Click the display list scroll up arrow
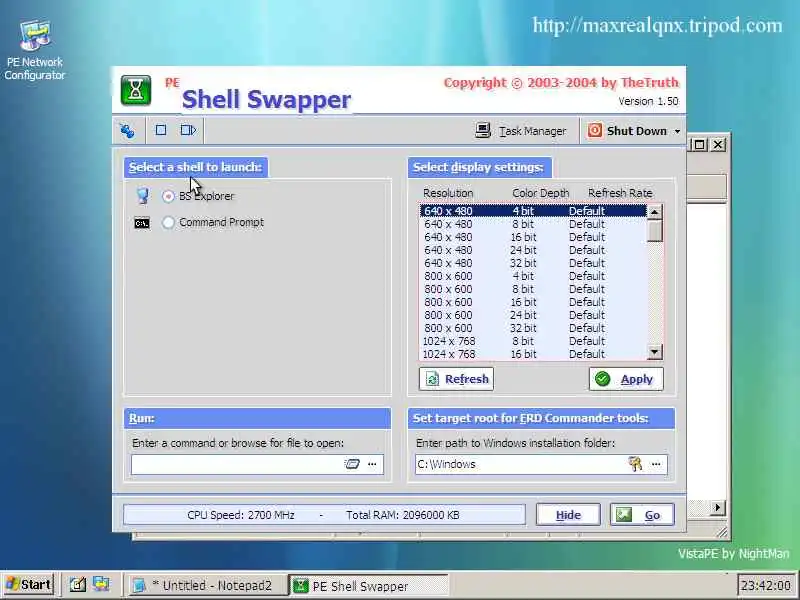The height and width of the screenshot is (600, 800). click(655, 212)
